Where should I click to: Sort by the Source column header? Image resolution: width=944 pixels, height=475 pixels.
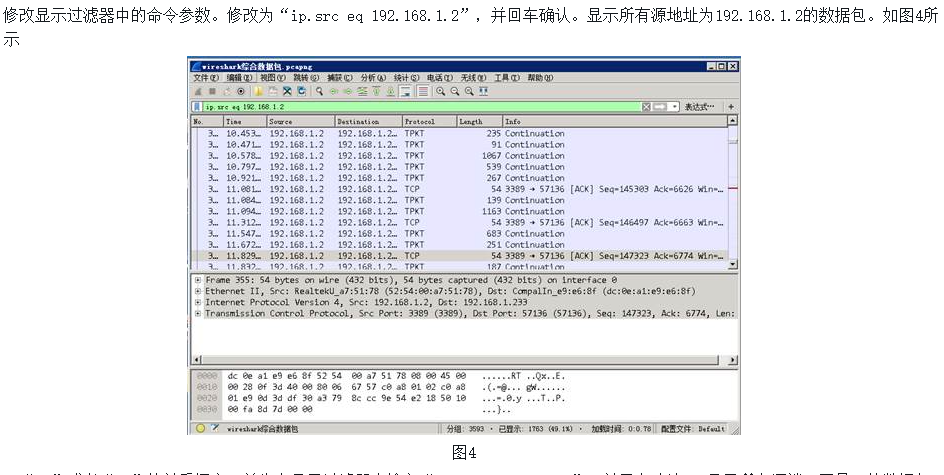point(301,122)
